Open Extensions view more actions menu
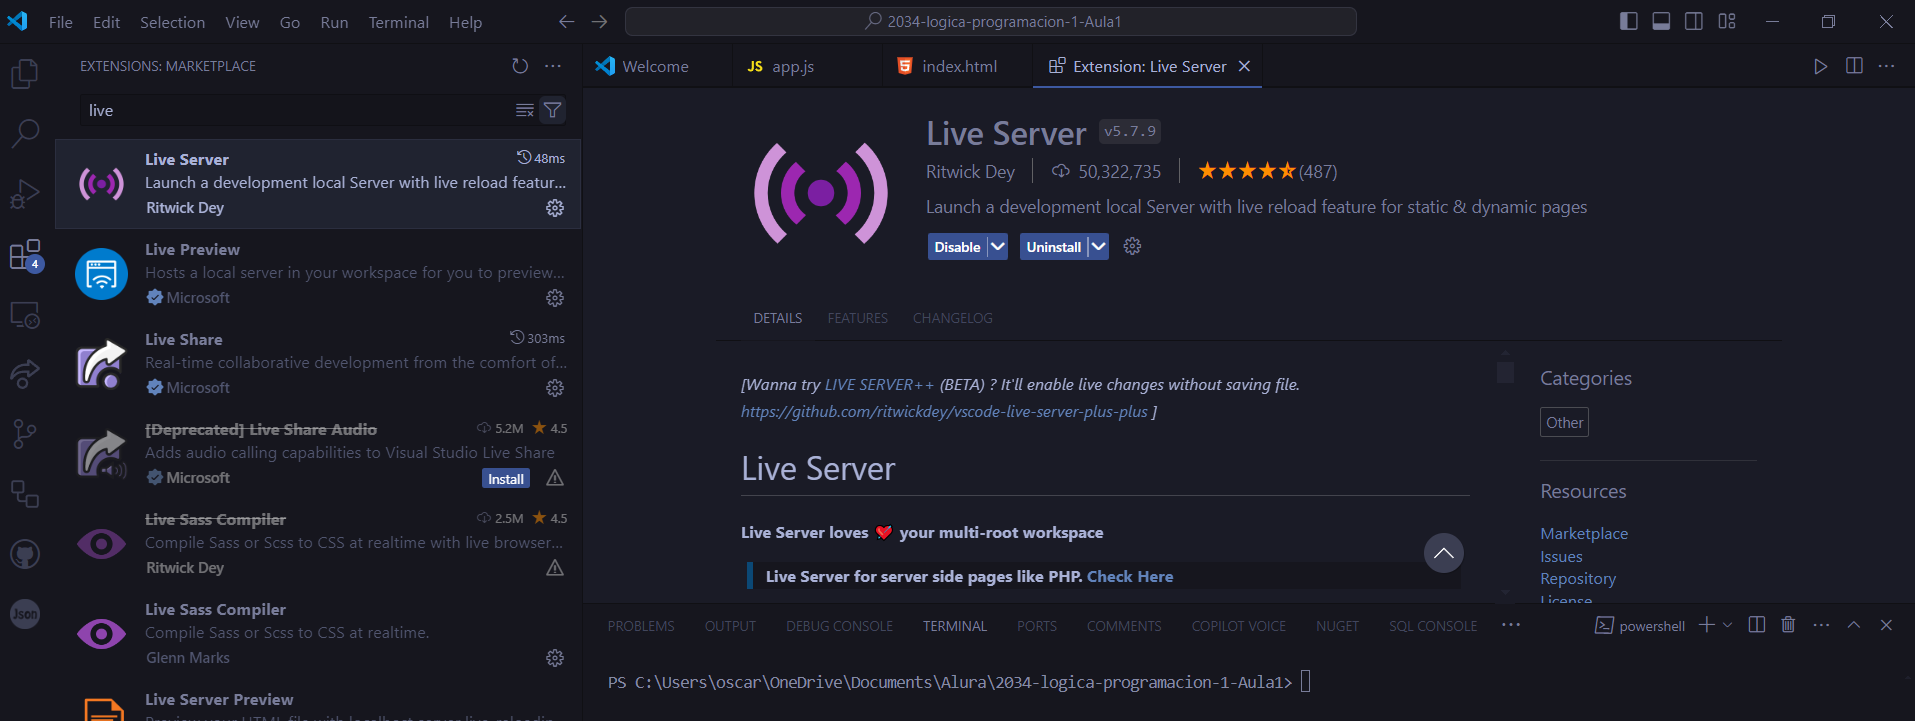 point(553,66)
